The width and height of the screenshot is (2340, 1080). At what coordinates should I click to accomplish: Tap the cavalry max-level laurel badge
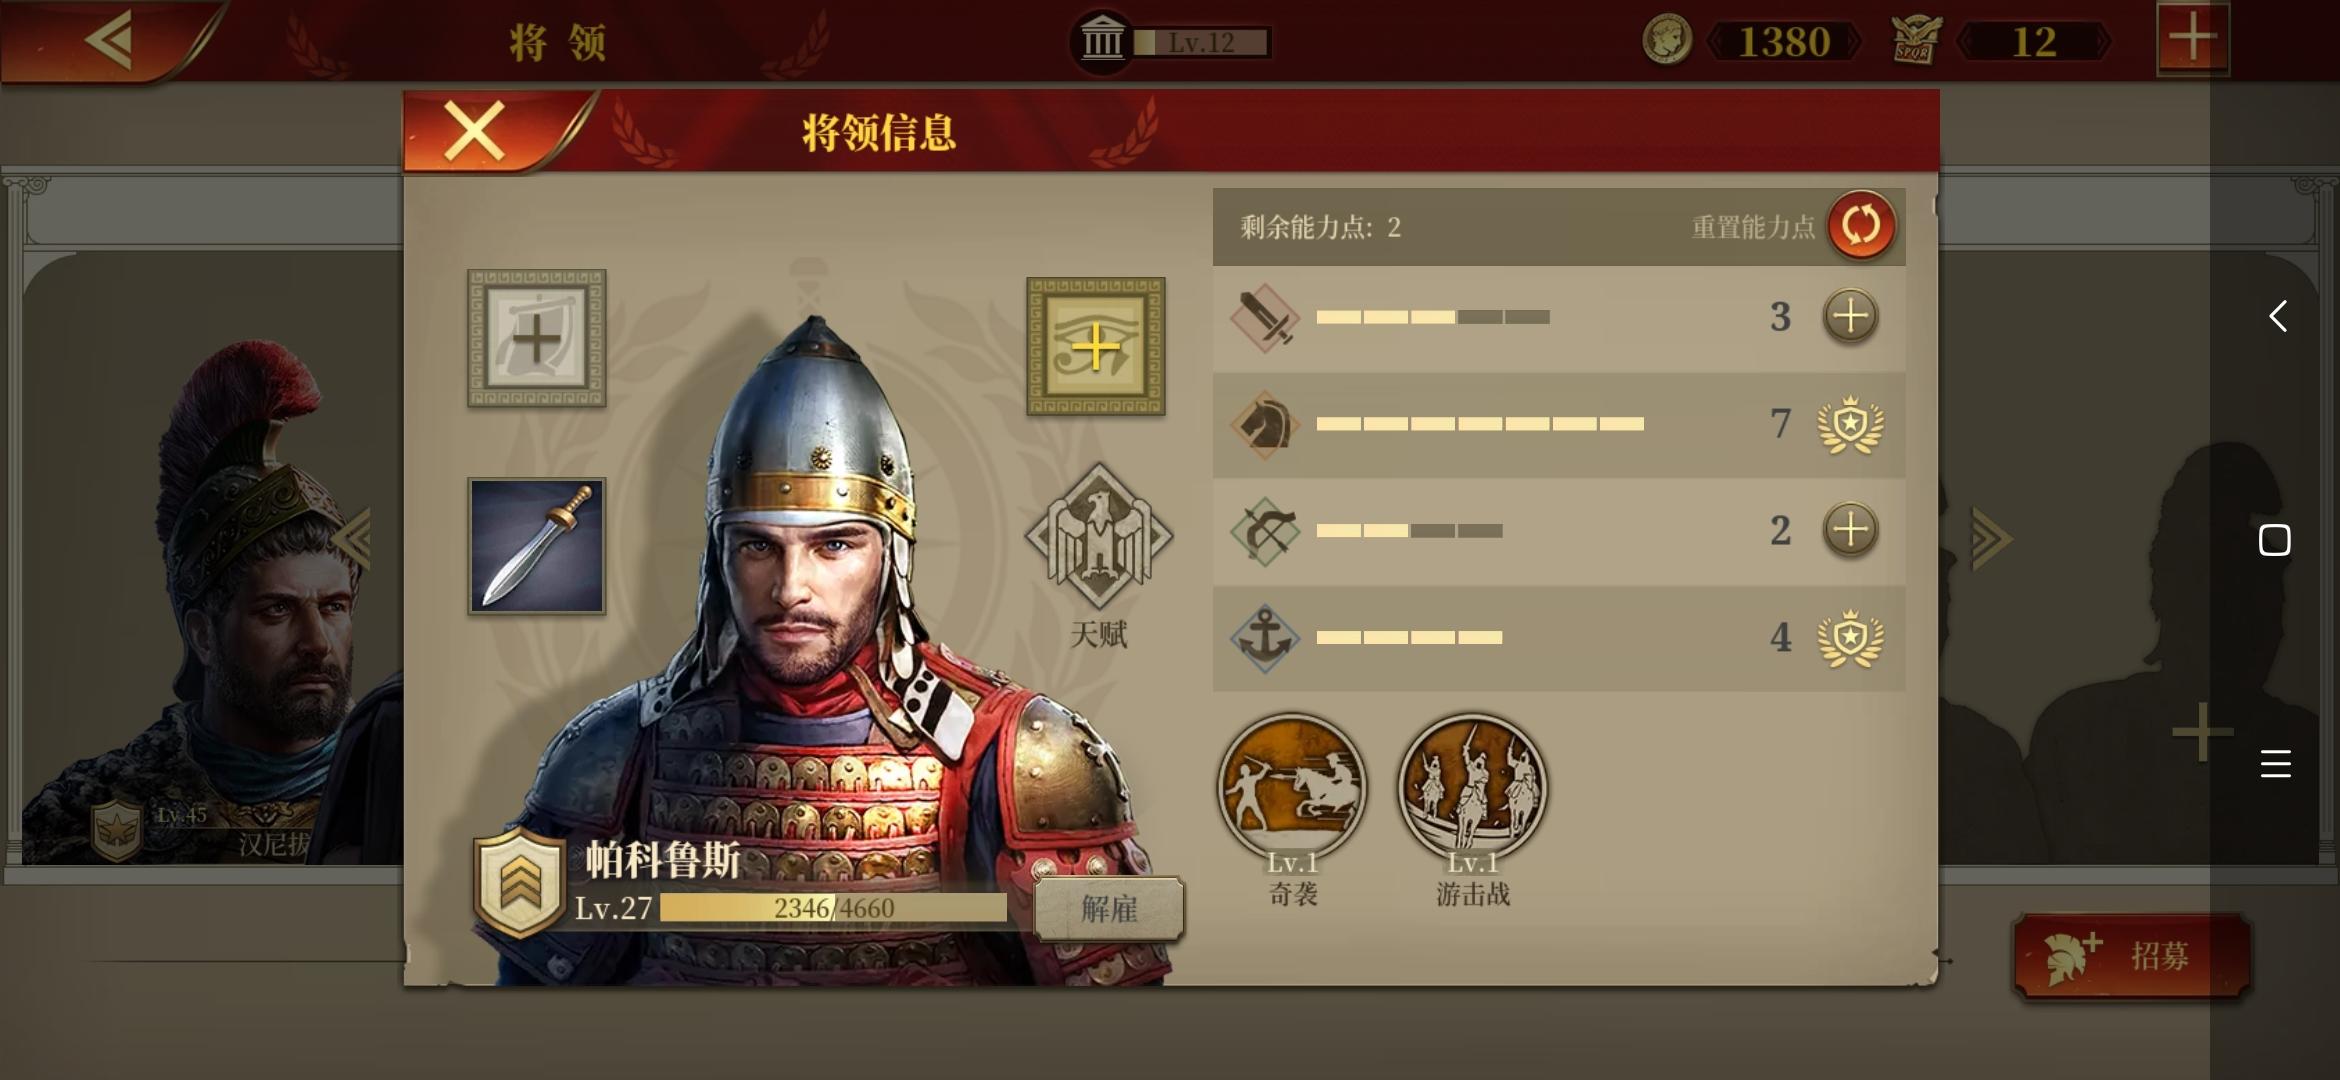click(x=1850, y=424)
